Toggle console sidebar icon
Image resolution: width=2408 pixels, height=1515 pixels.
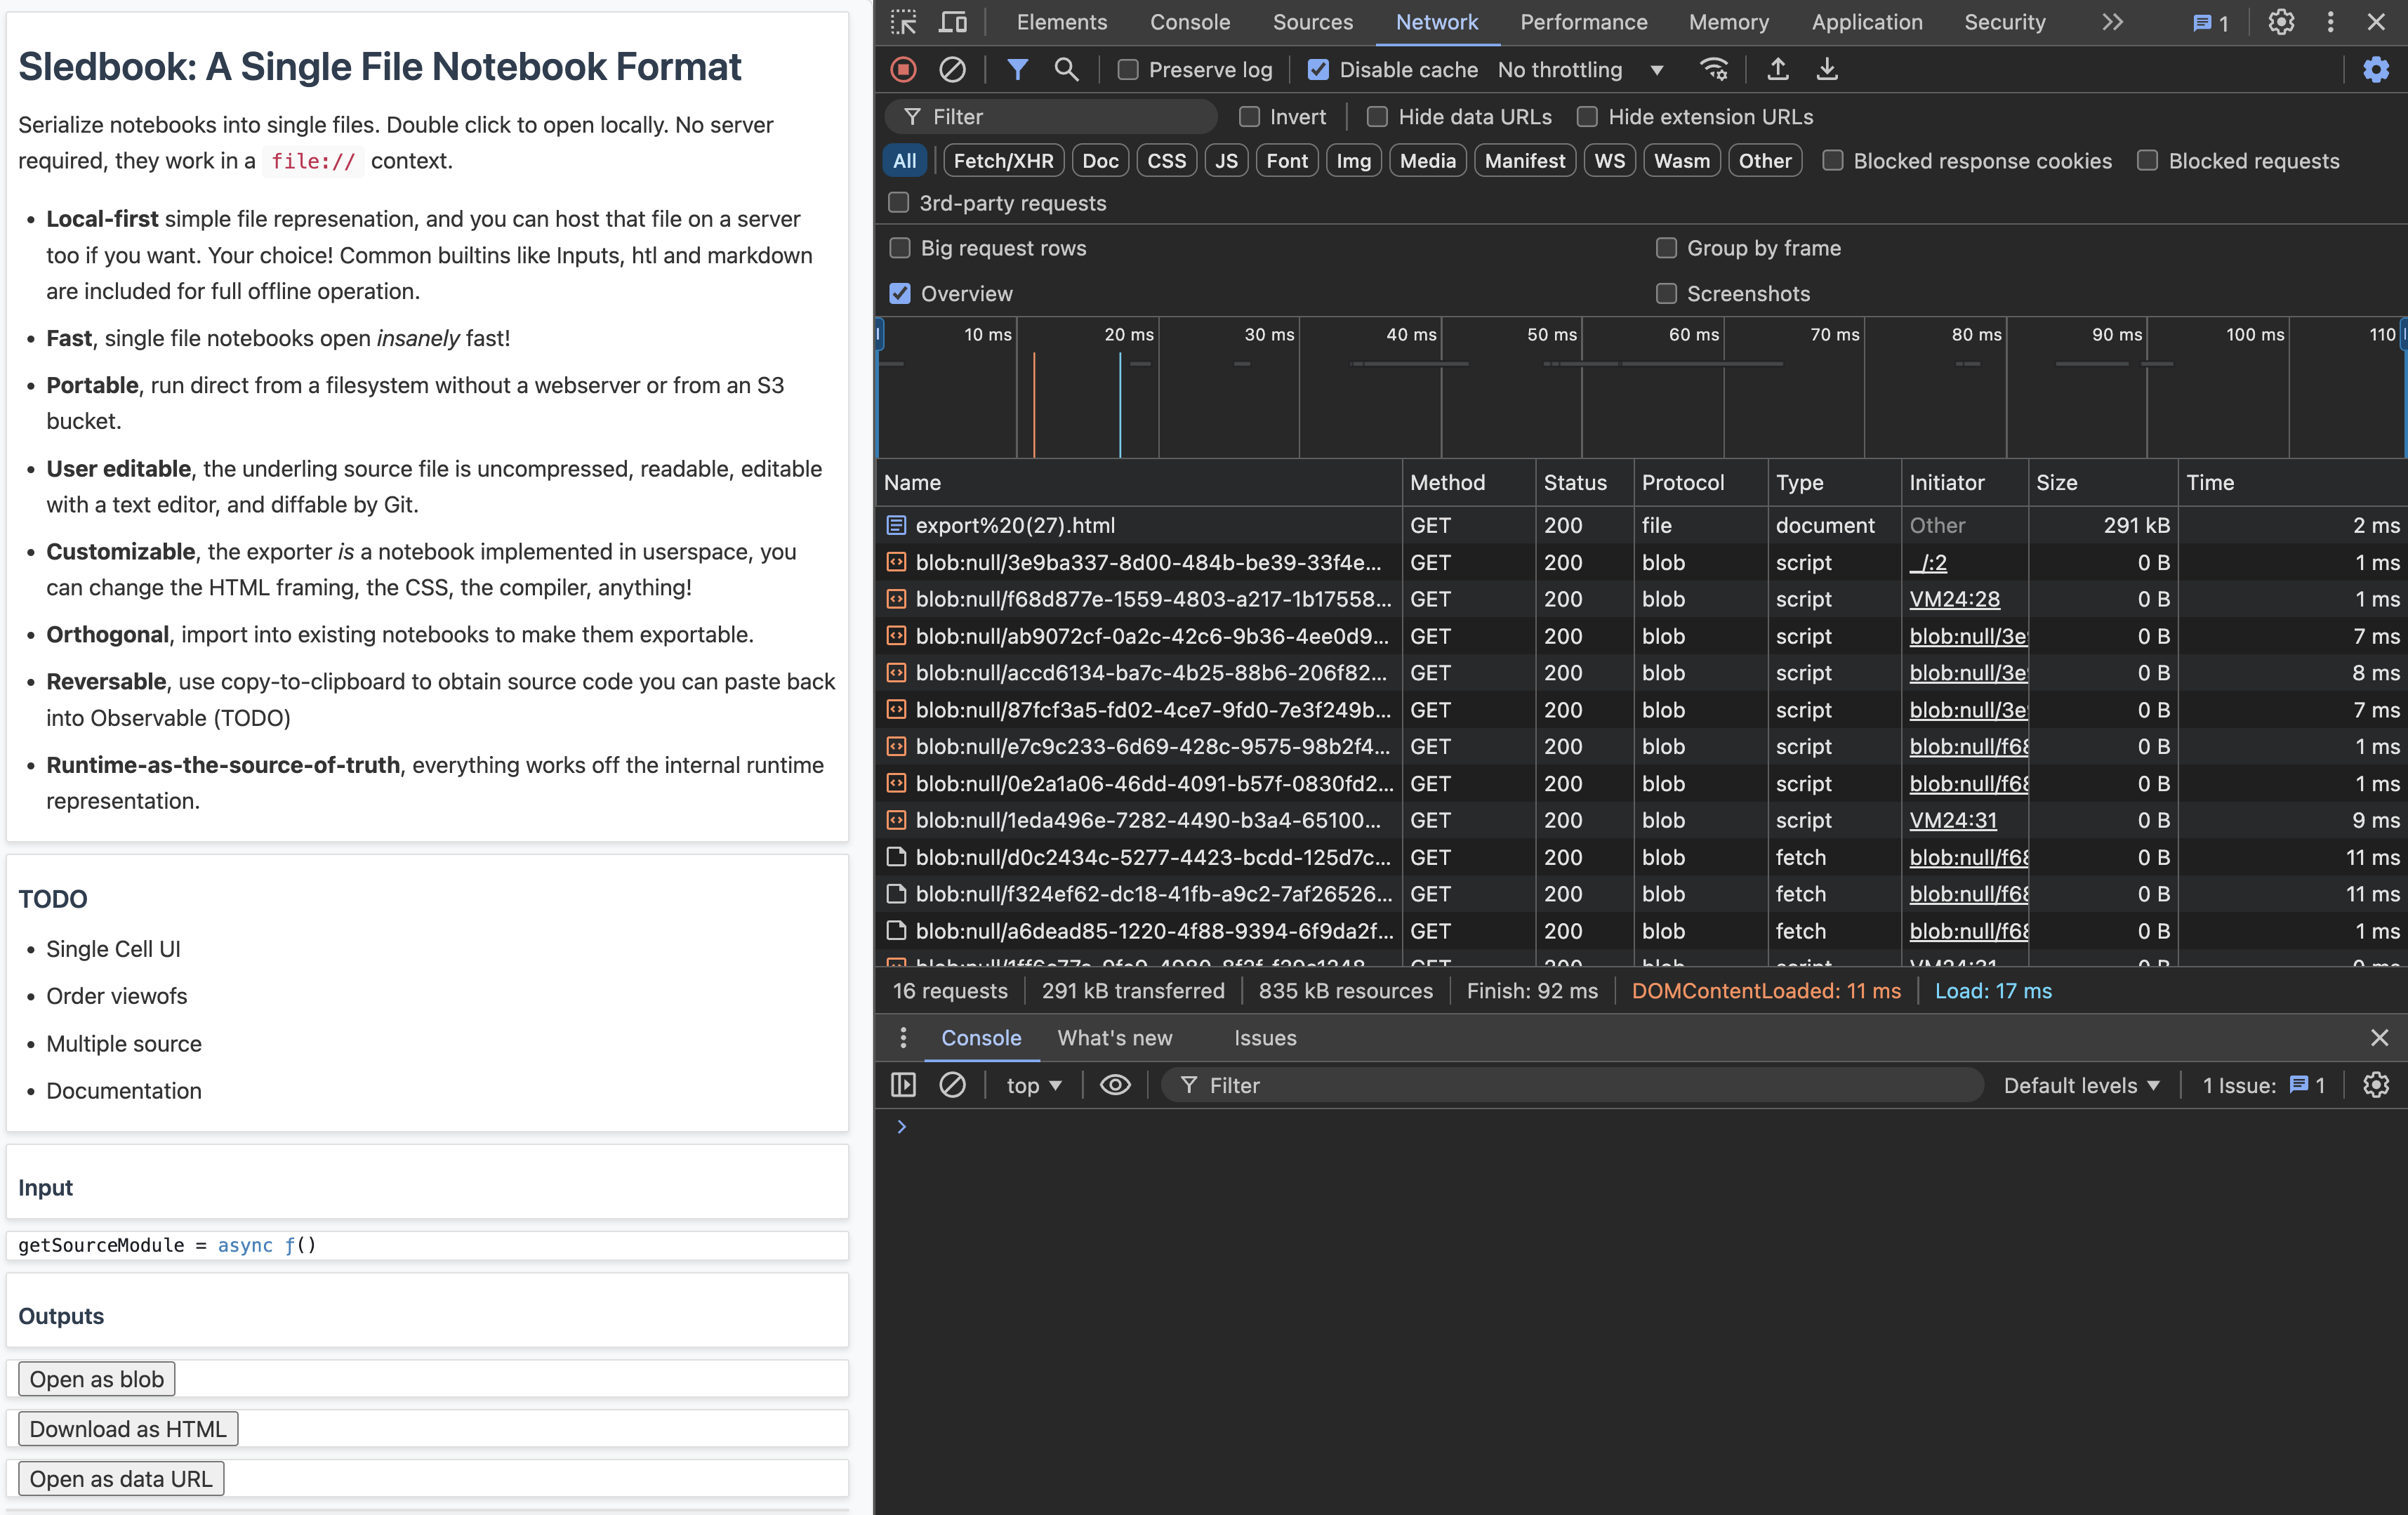[x=903, y=1085]
